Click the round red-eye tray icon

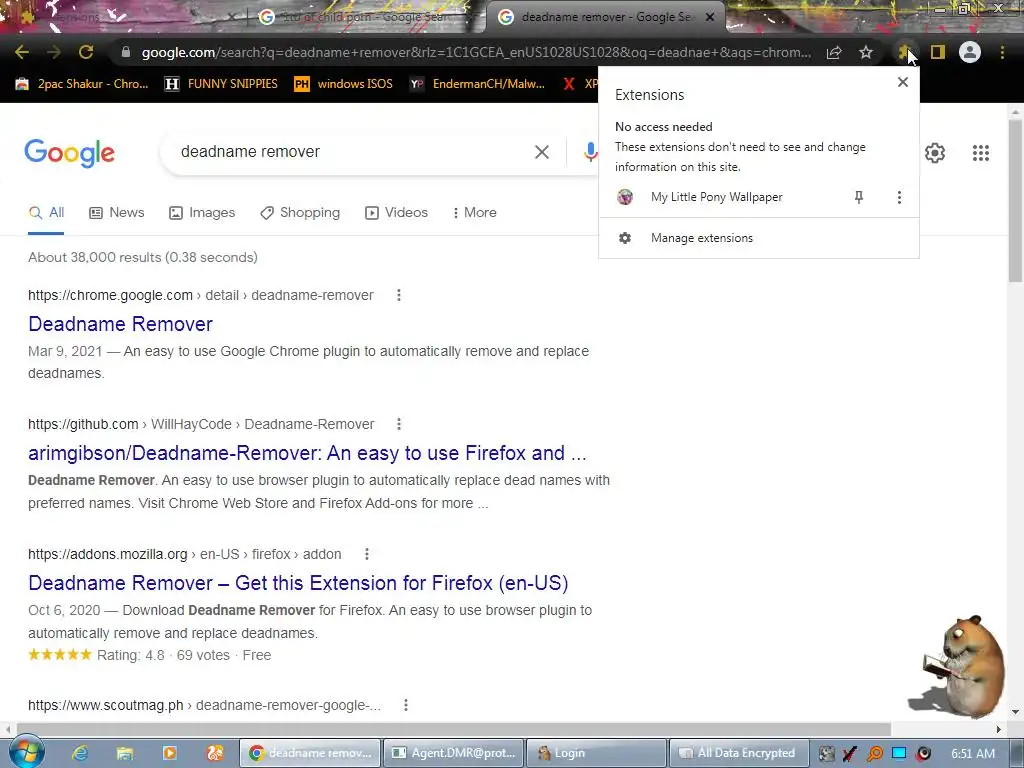coord(923,753)
